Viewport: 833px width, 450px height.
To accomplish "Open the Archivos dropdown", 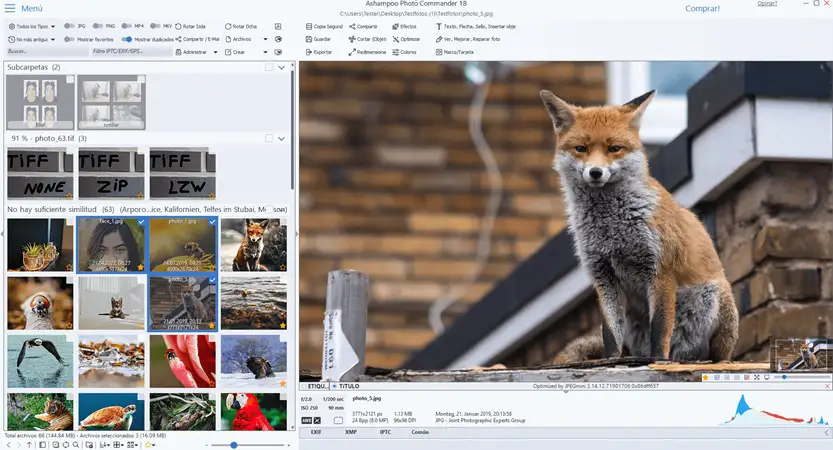I will point(266,39).
